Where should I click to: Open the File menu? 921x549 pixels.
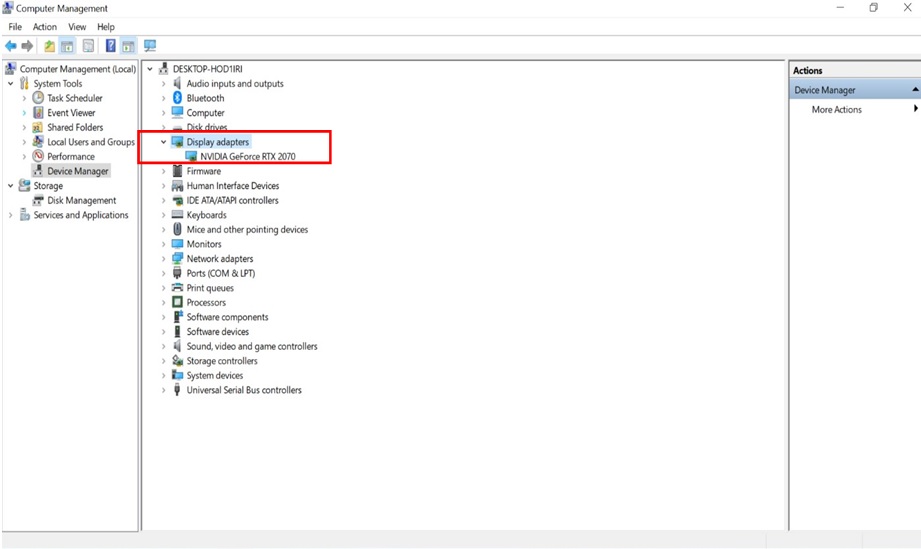(x=15, y=27)
